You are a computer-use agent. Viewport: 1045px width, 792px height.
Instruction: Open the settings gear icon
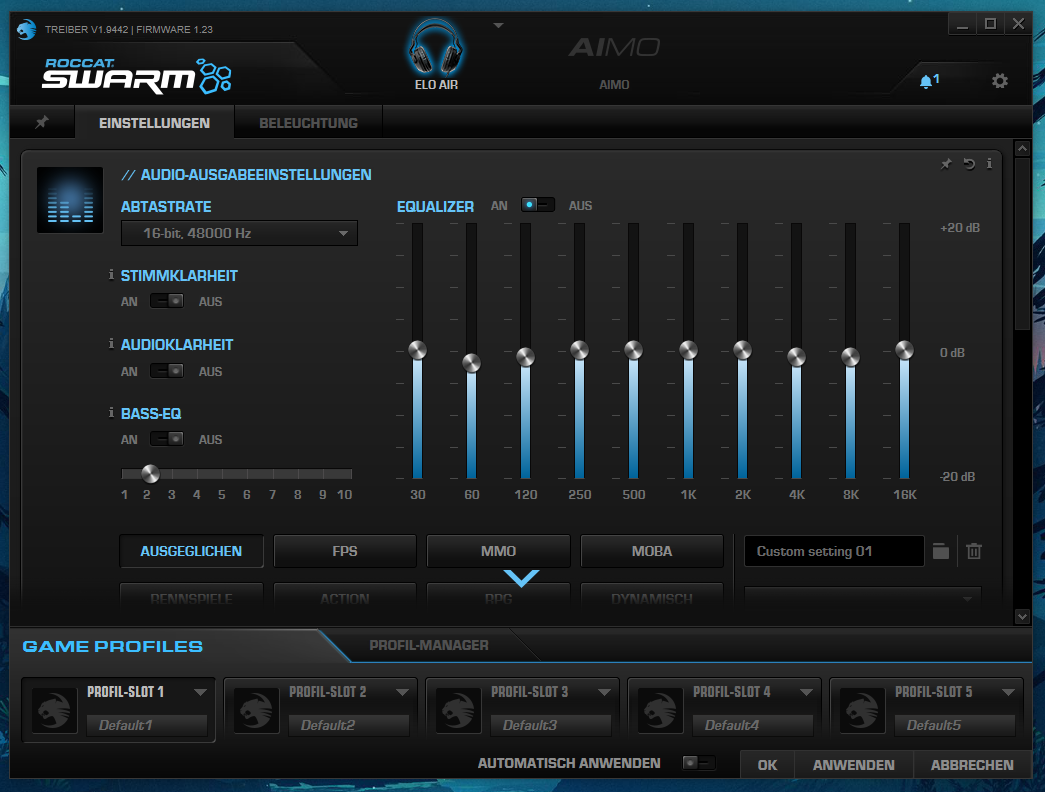tap(999, 81)
